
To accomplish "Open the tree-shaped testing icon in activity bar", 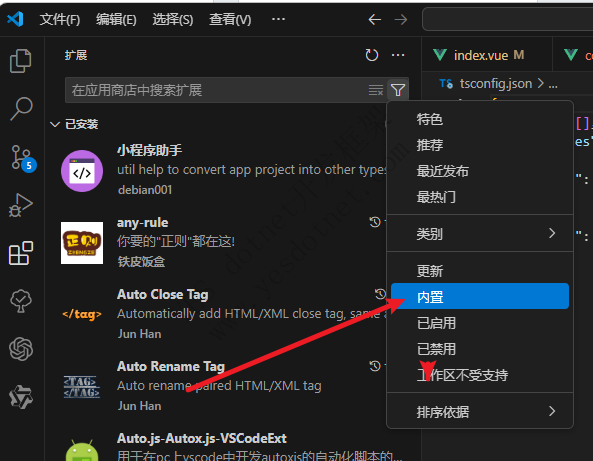I will (x=21, y=301).
